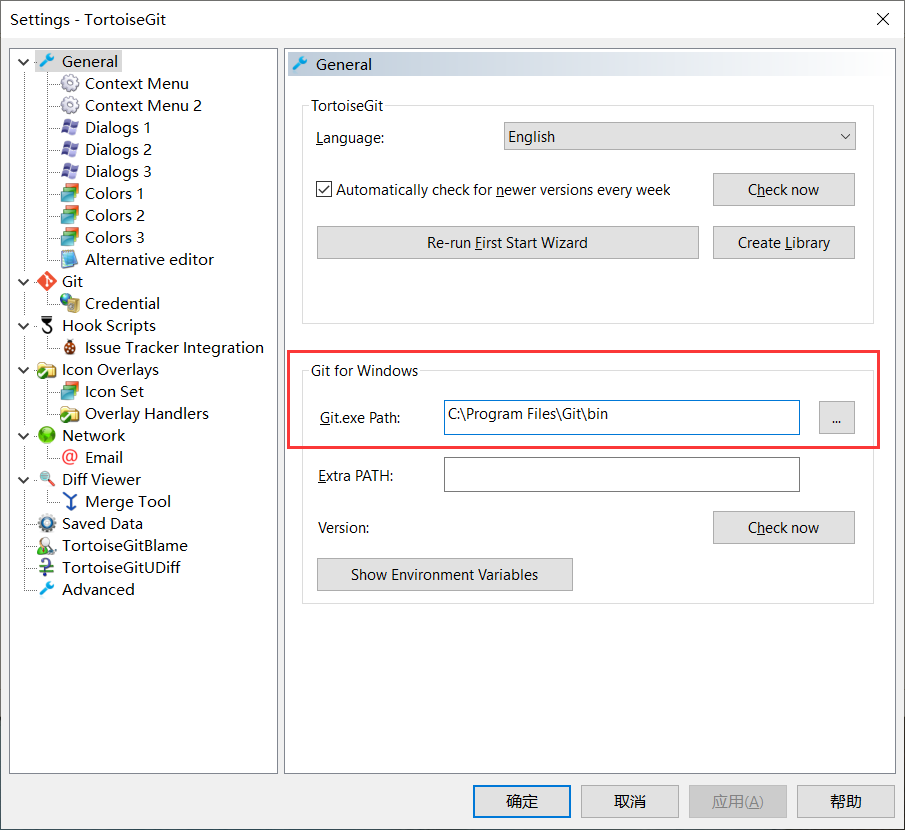Click the hook icon for Hook Scripts
This screenshot has width=905, height=830.
pos(47,325)
